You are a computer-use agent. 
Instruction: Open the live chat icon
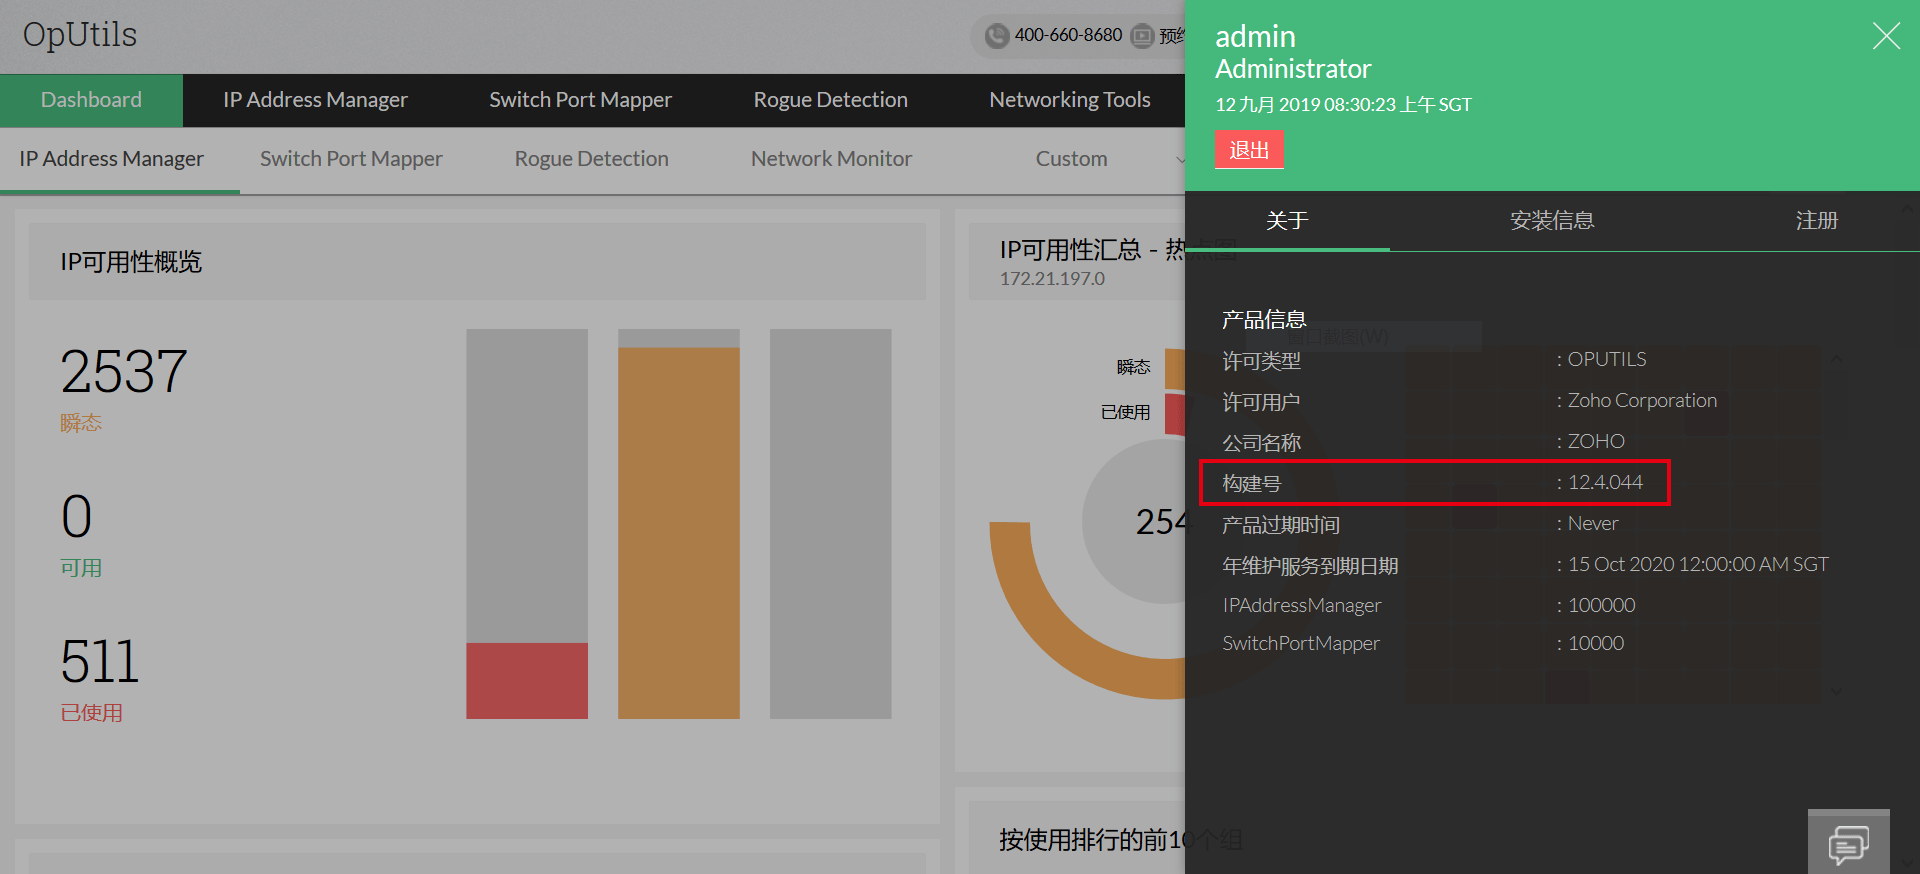[x=1848, y=843]
